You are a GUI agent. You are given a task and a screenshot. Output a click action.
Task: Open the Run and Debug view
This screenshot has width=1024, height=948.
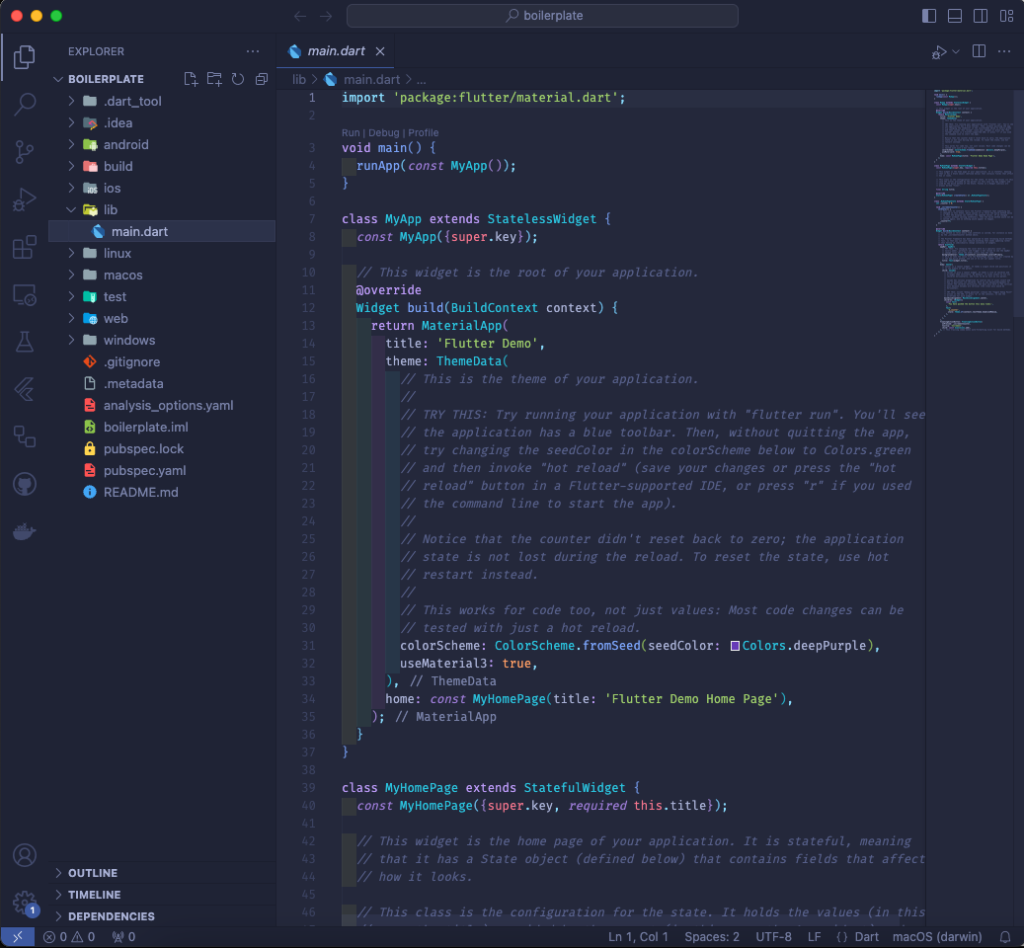(x=25, y=199)
